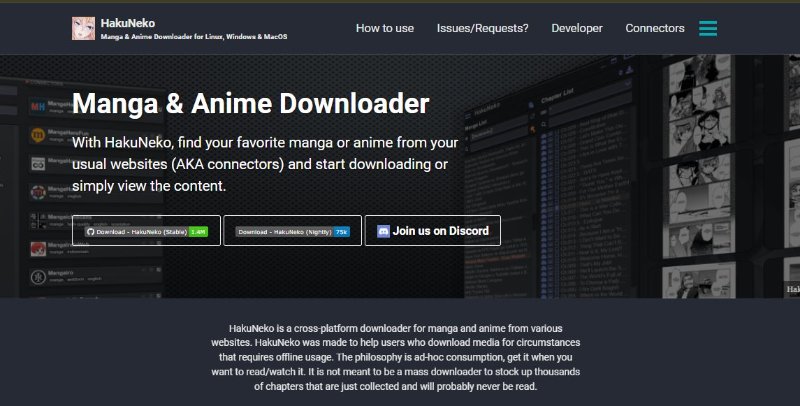Go to the Developer nav item
The width and height of the screenshot is (800, 406).
coord(577,28)
